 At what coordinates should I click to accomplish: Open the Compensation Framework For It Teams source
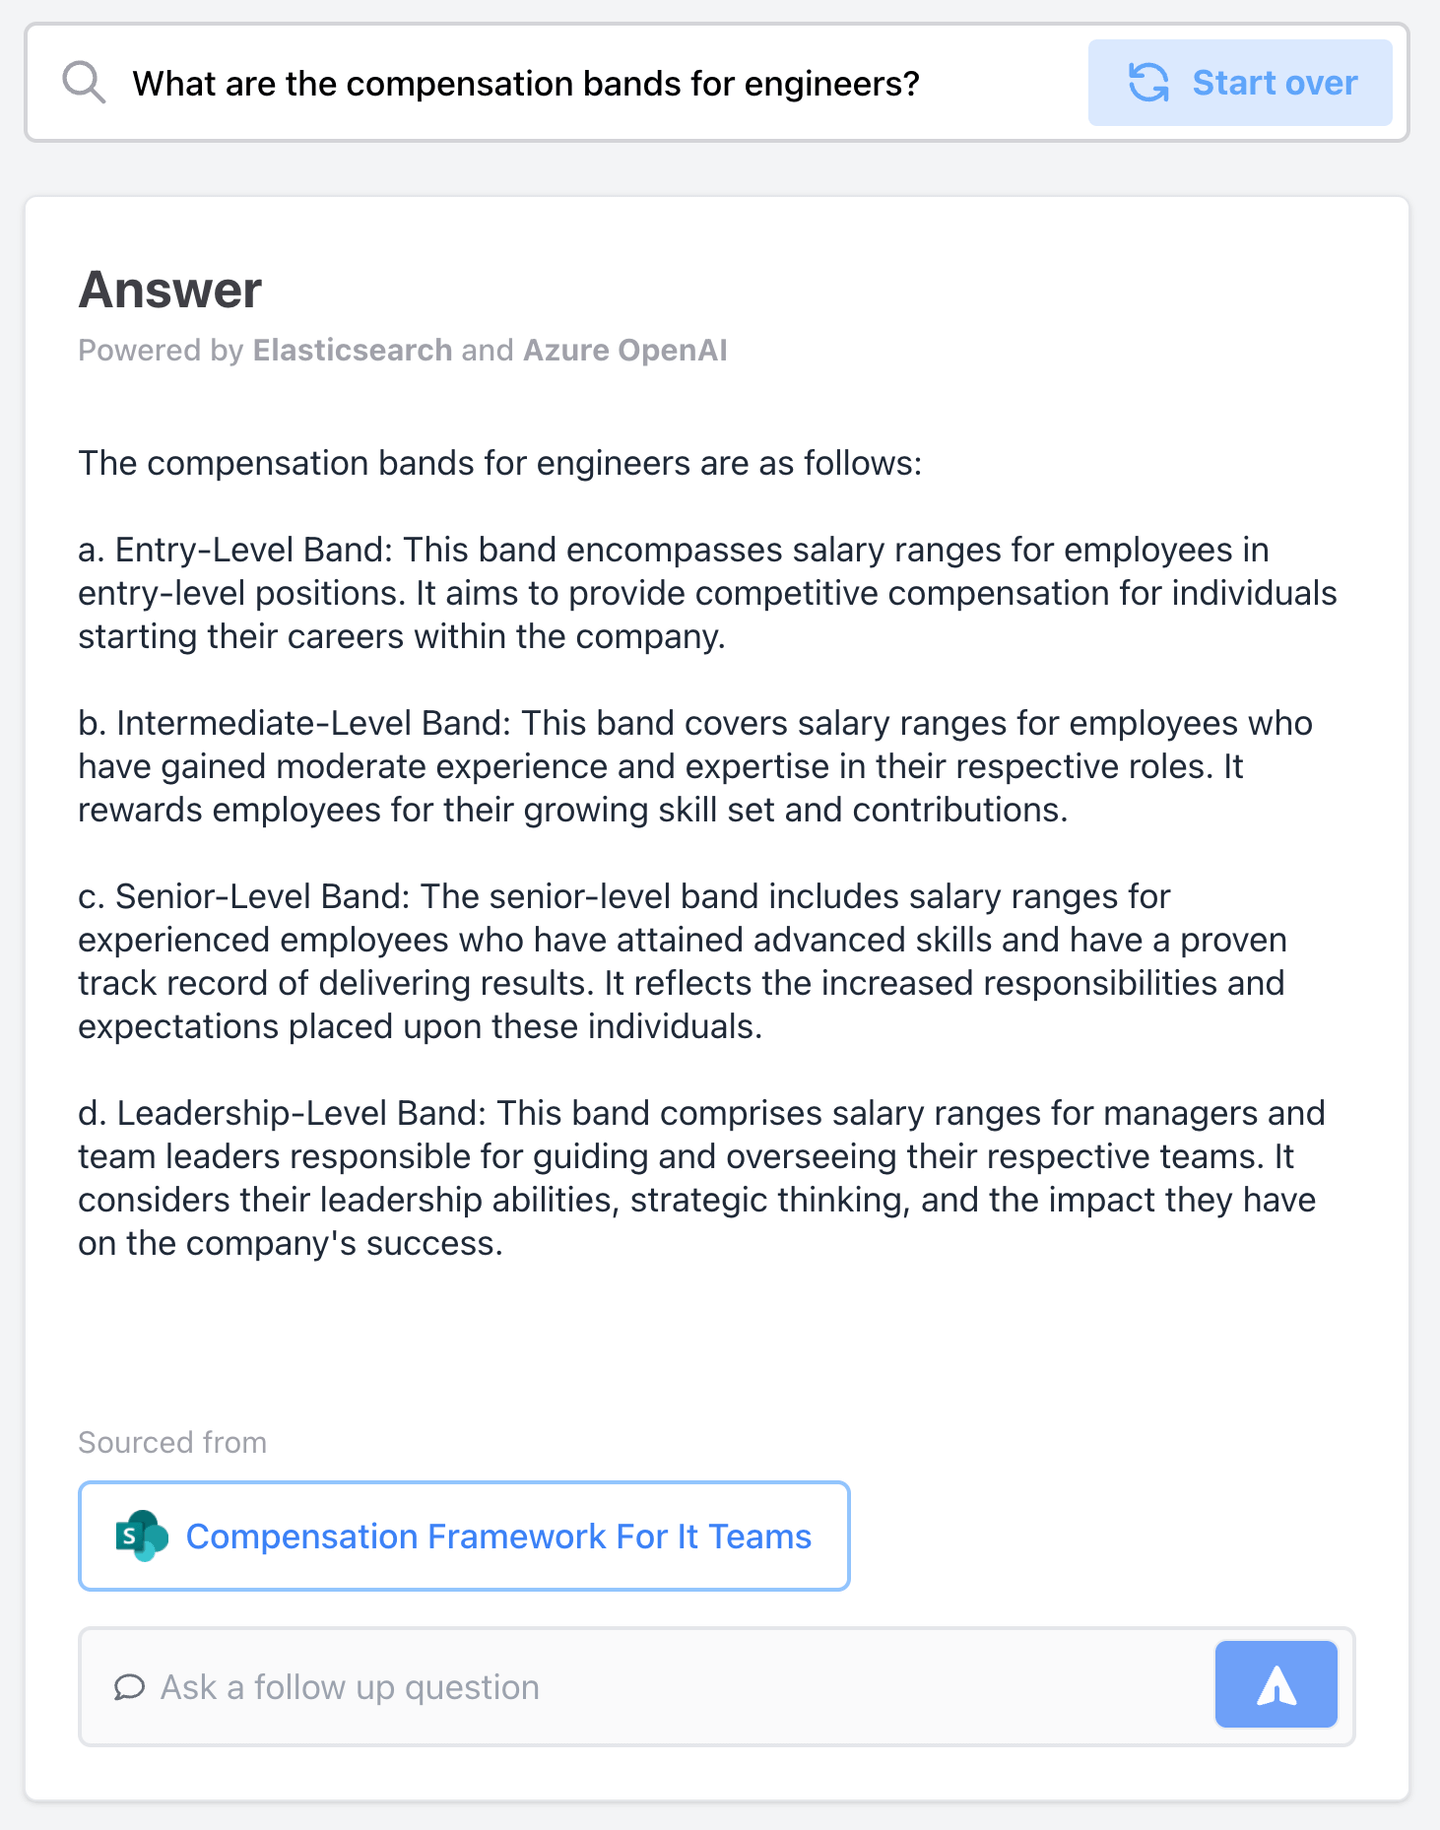tap(498, 1536)
